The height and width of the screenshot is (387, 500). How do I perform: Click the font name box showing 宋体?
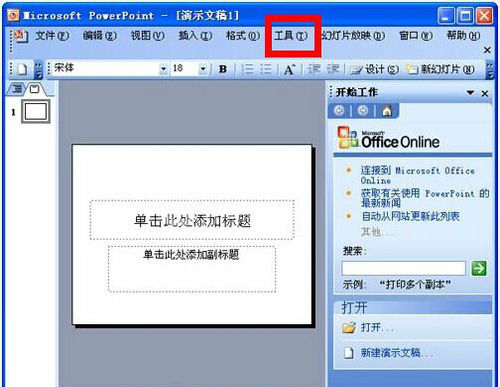click(x=106, y=69)
